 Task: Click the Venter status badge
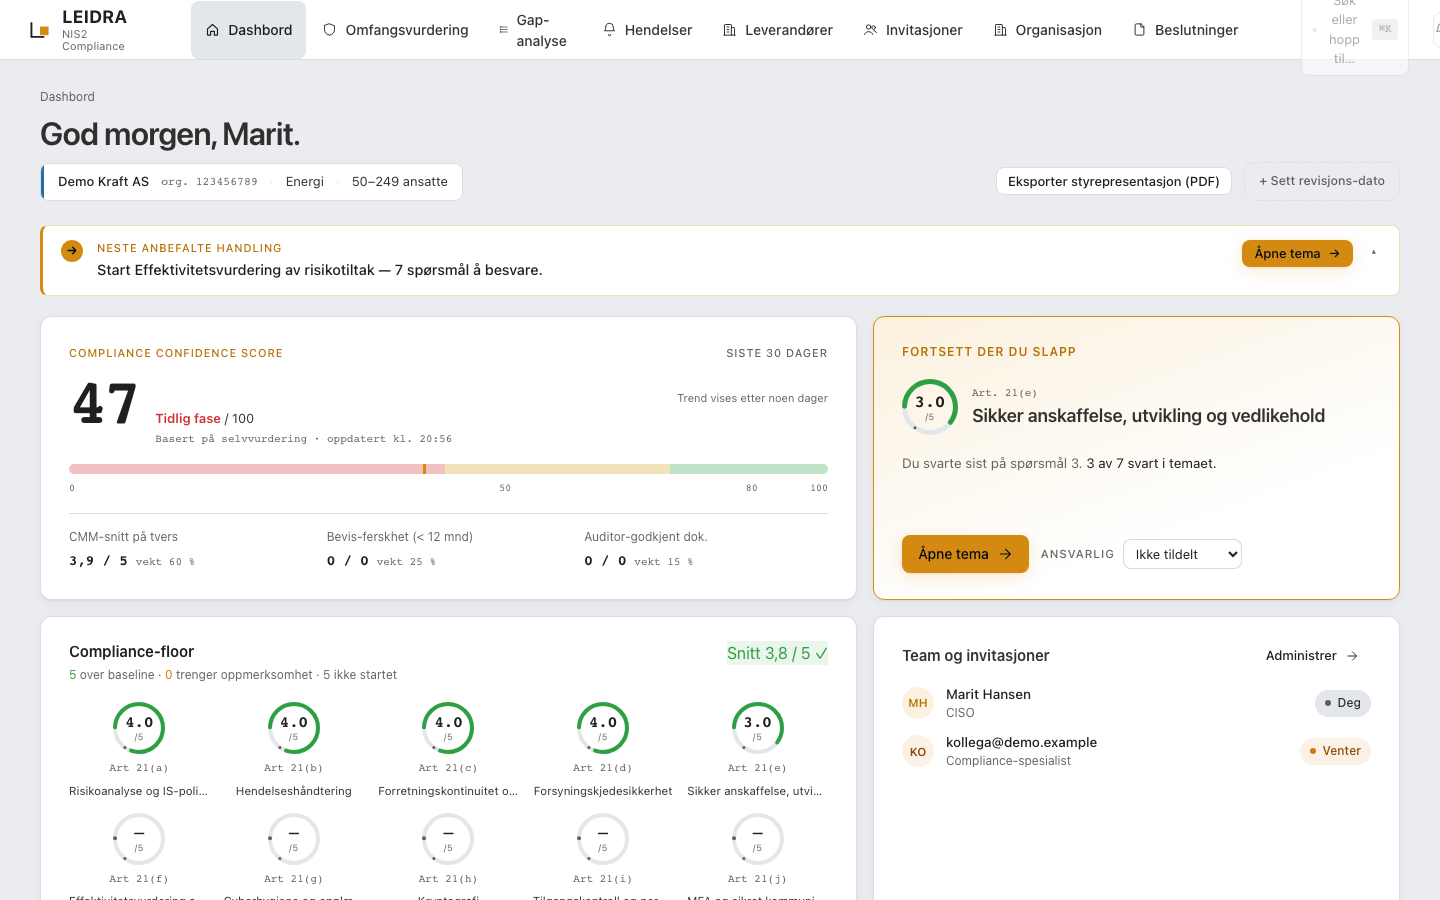[1335, 751]
